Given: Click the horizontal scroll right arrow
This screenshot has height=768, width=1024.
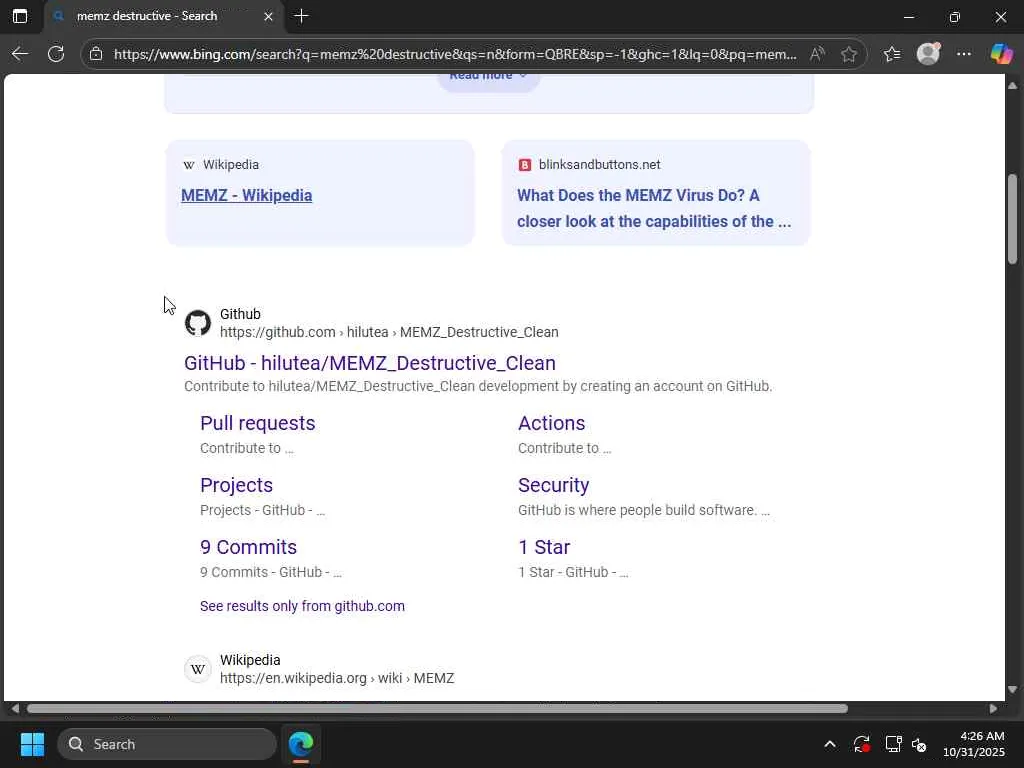Looking at the screenshot, I should coord(993,709).
